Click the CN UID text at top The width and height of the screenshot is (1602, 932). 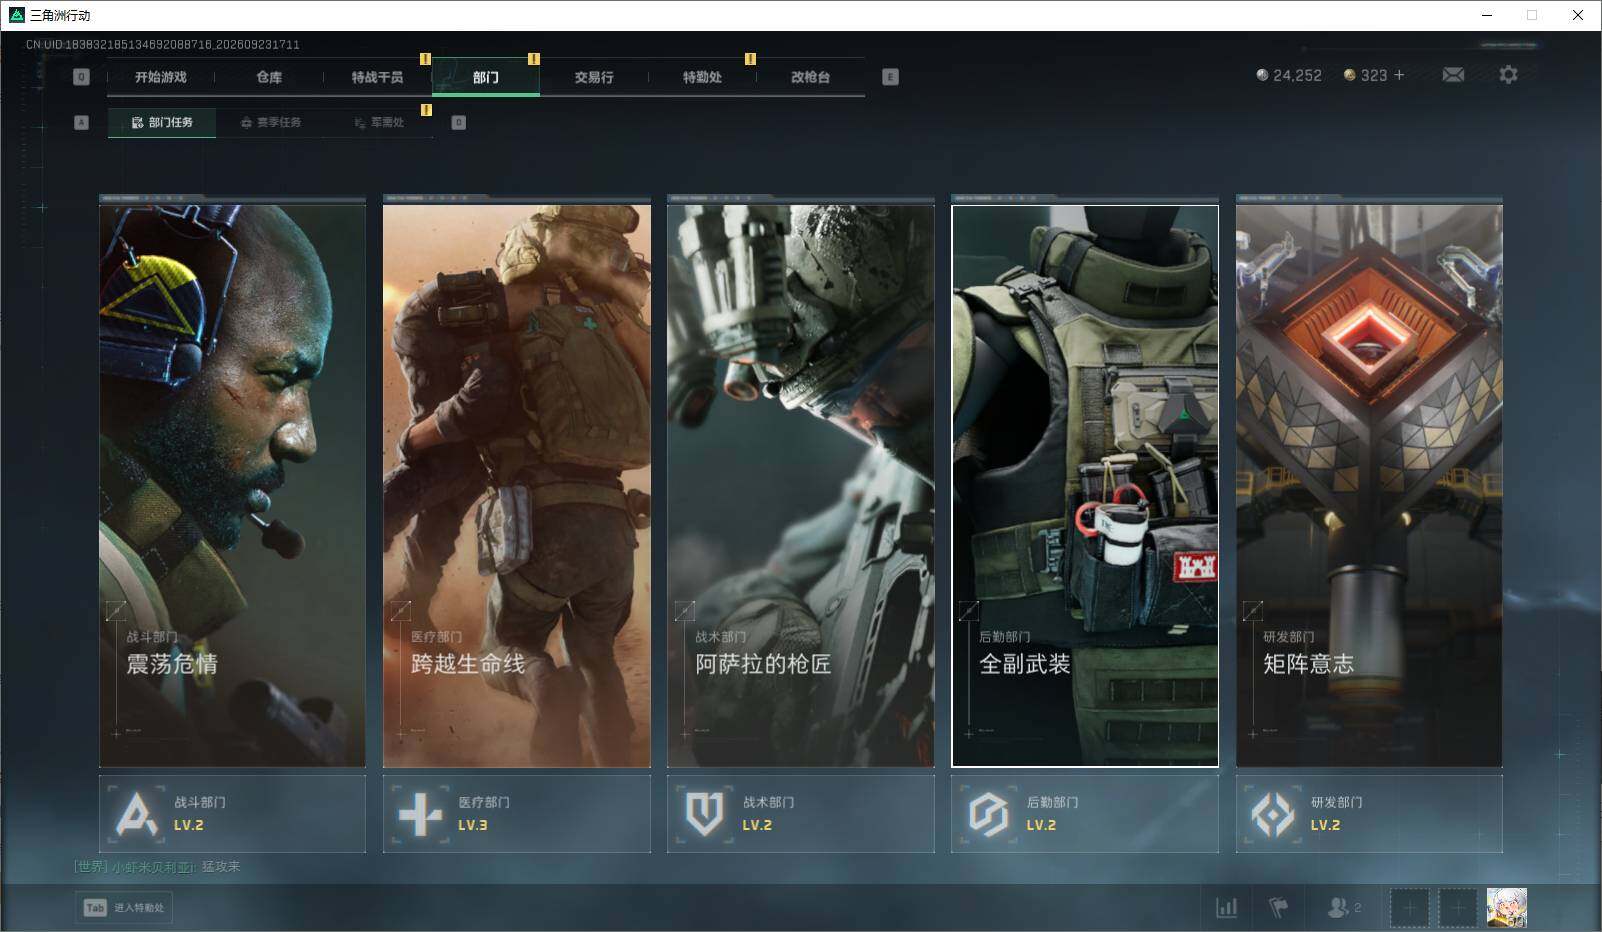click(163, 45)
